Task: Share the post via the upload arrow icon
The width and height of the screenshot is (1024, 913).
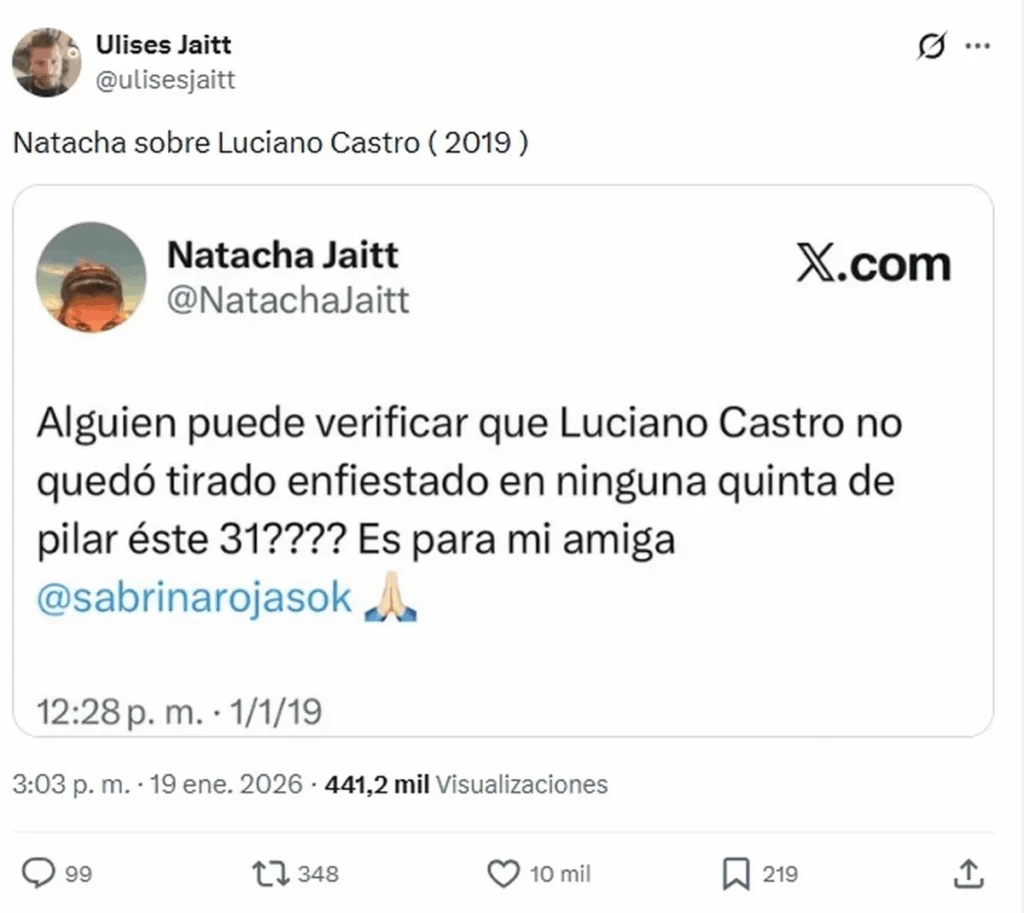Action: coord(968,874)
